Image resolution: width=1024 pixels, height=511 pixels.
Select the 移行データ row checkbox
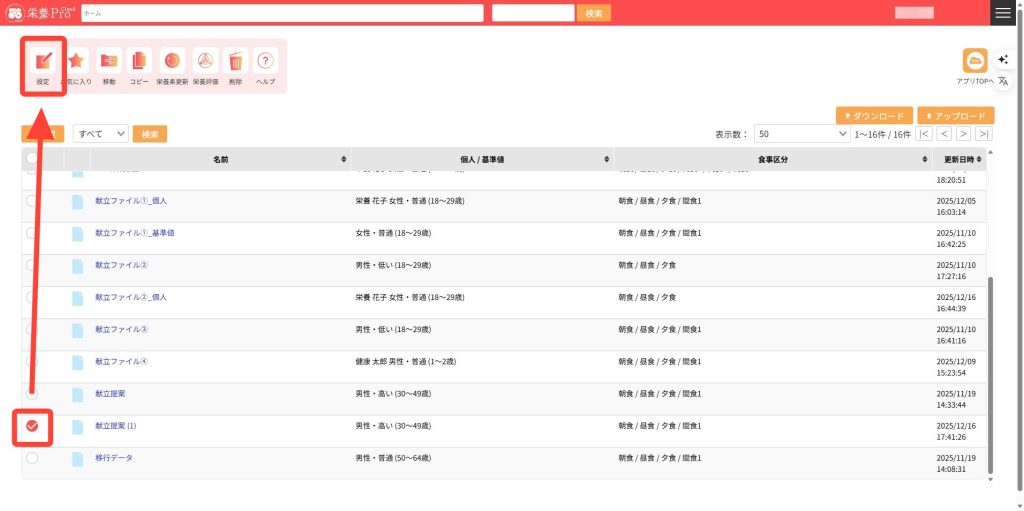(x=32, y=458)
